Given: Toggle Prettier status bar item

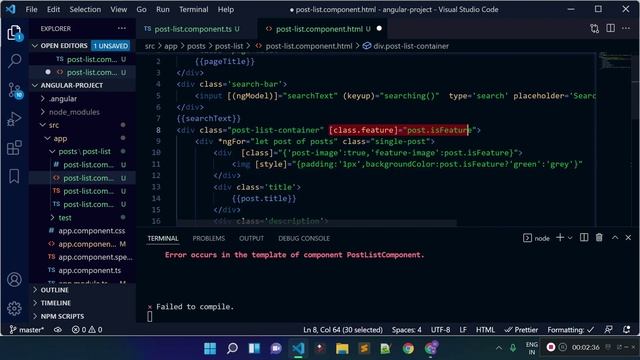Looking at the screenshot, I should tap(521, 330).
